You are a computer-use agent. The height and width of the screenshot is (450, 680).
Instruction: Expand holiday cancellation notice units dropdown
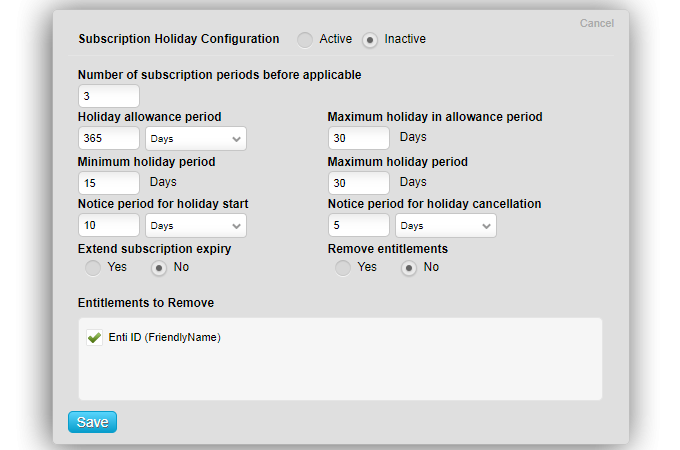point(446,225)
